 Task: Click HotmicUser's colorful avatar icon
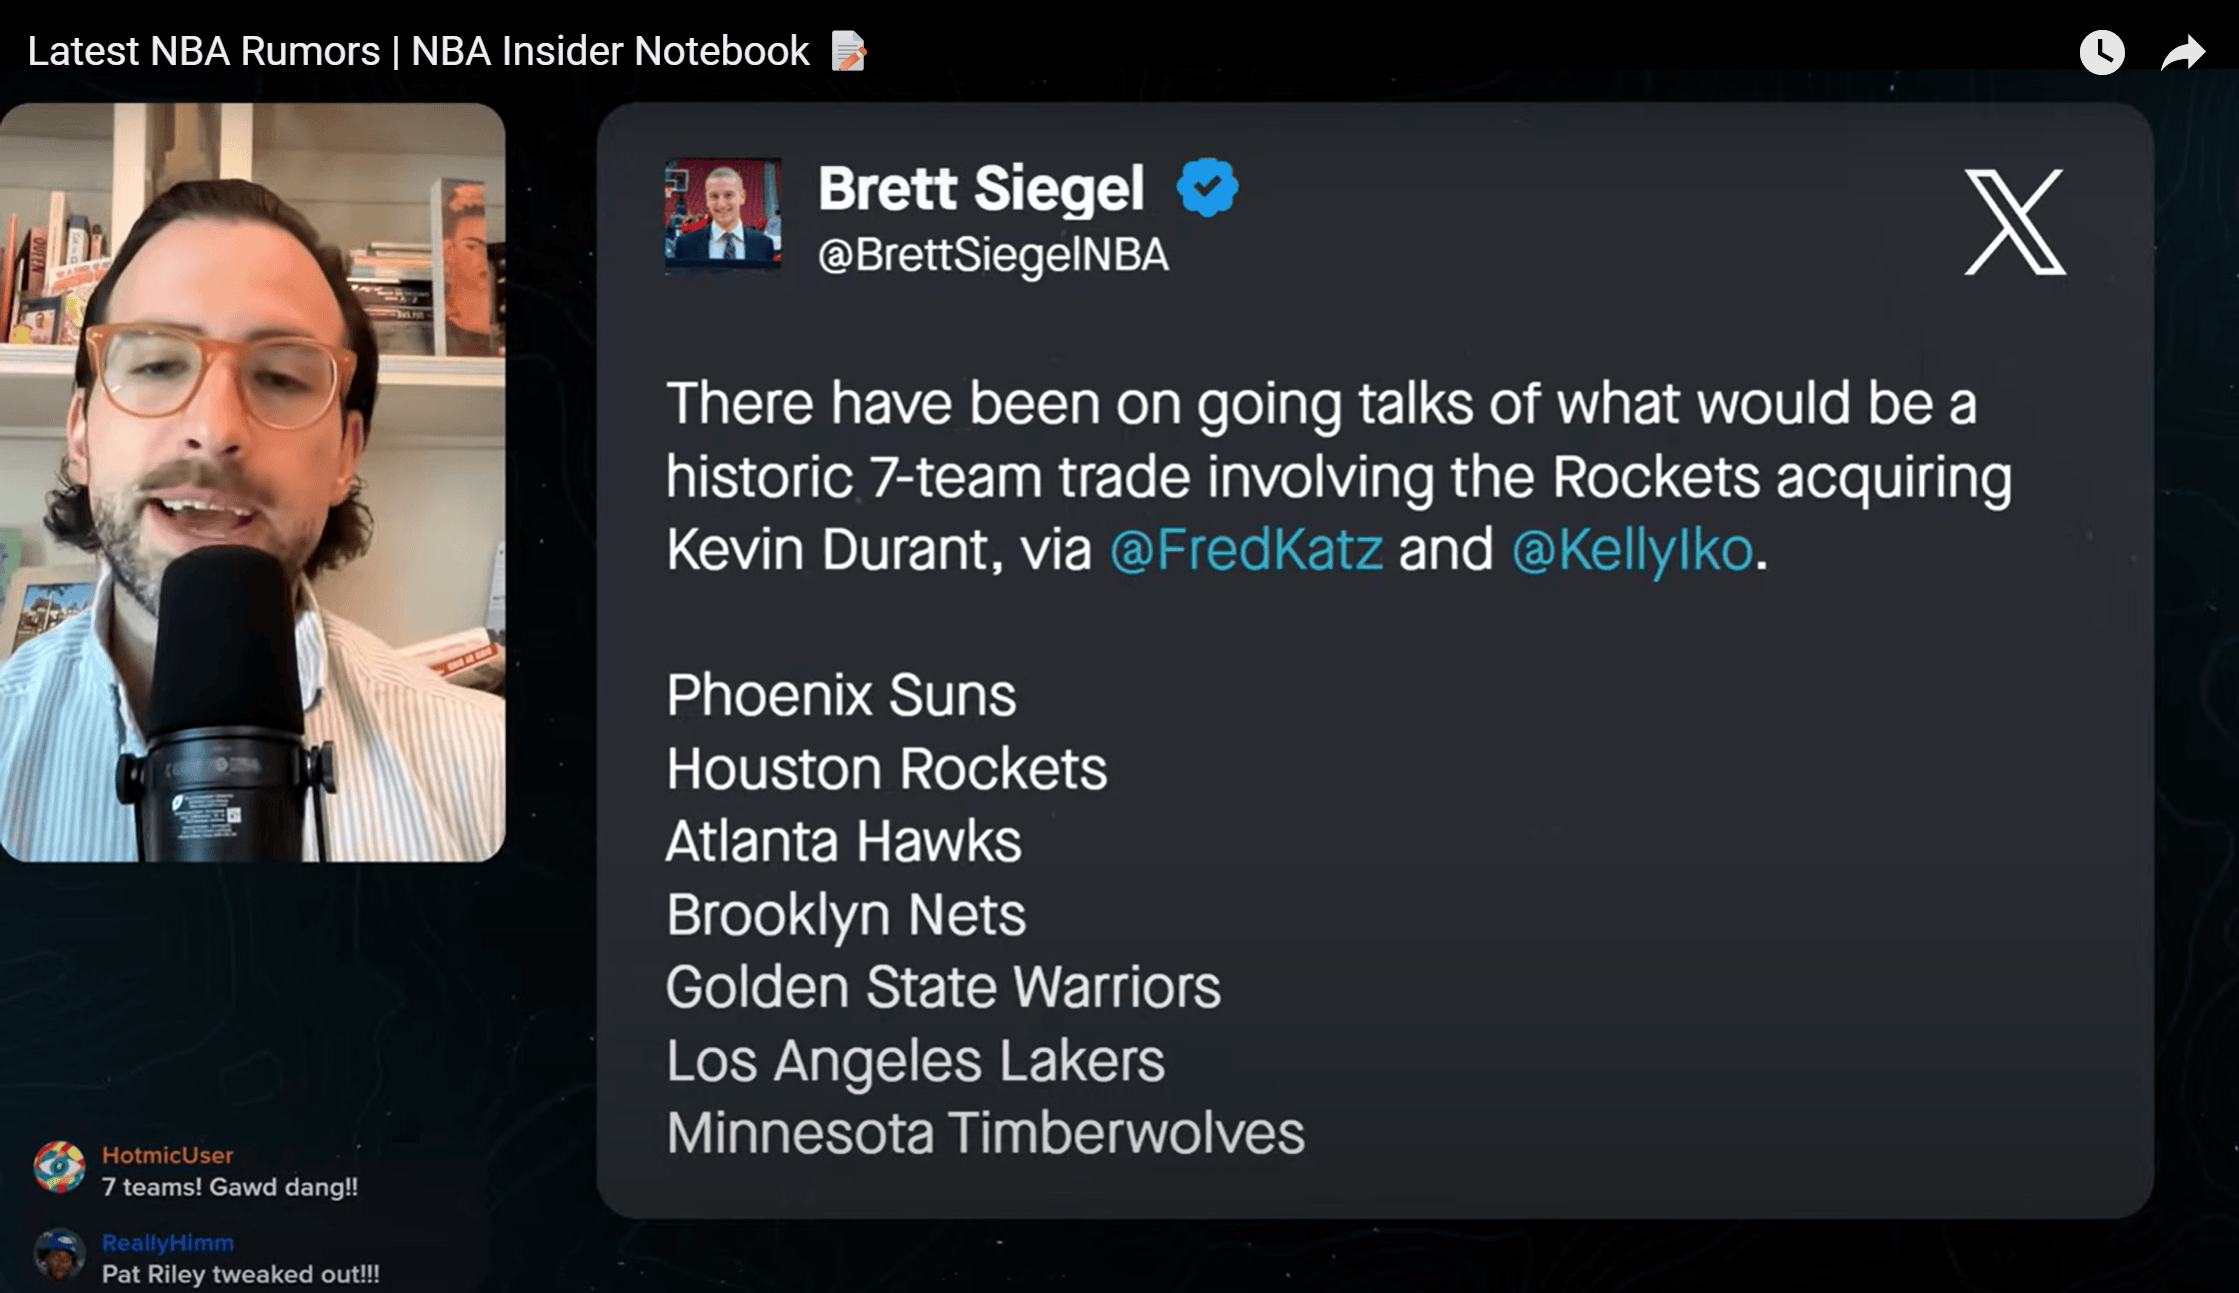pyautogui.click(x=59, y=1167)
